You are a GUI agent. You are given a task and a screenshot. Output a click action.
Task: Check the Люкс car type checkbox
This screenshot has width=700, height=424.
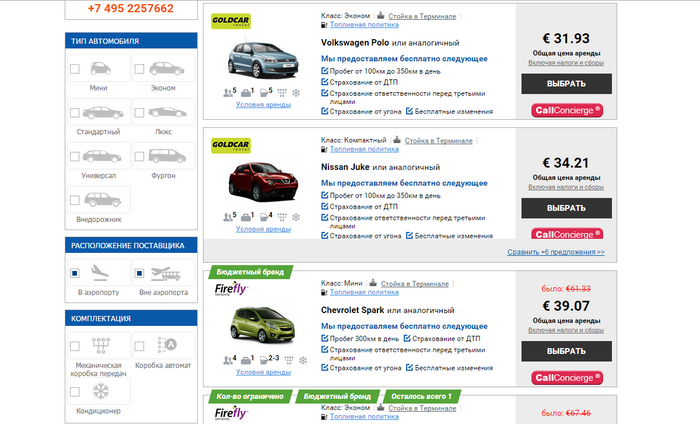(x=140, y=112)
